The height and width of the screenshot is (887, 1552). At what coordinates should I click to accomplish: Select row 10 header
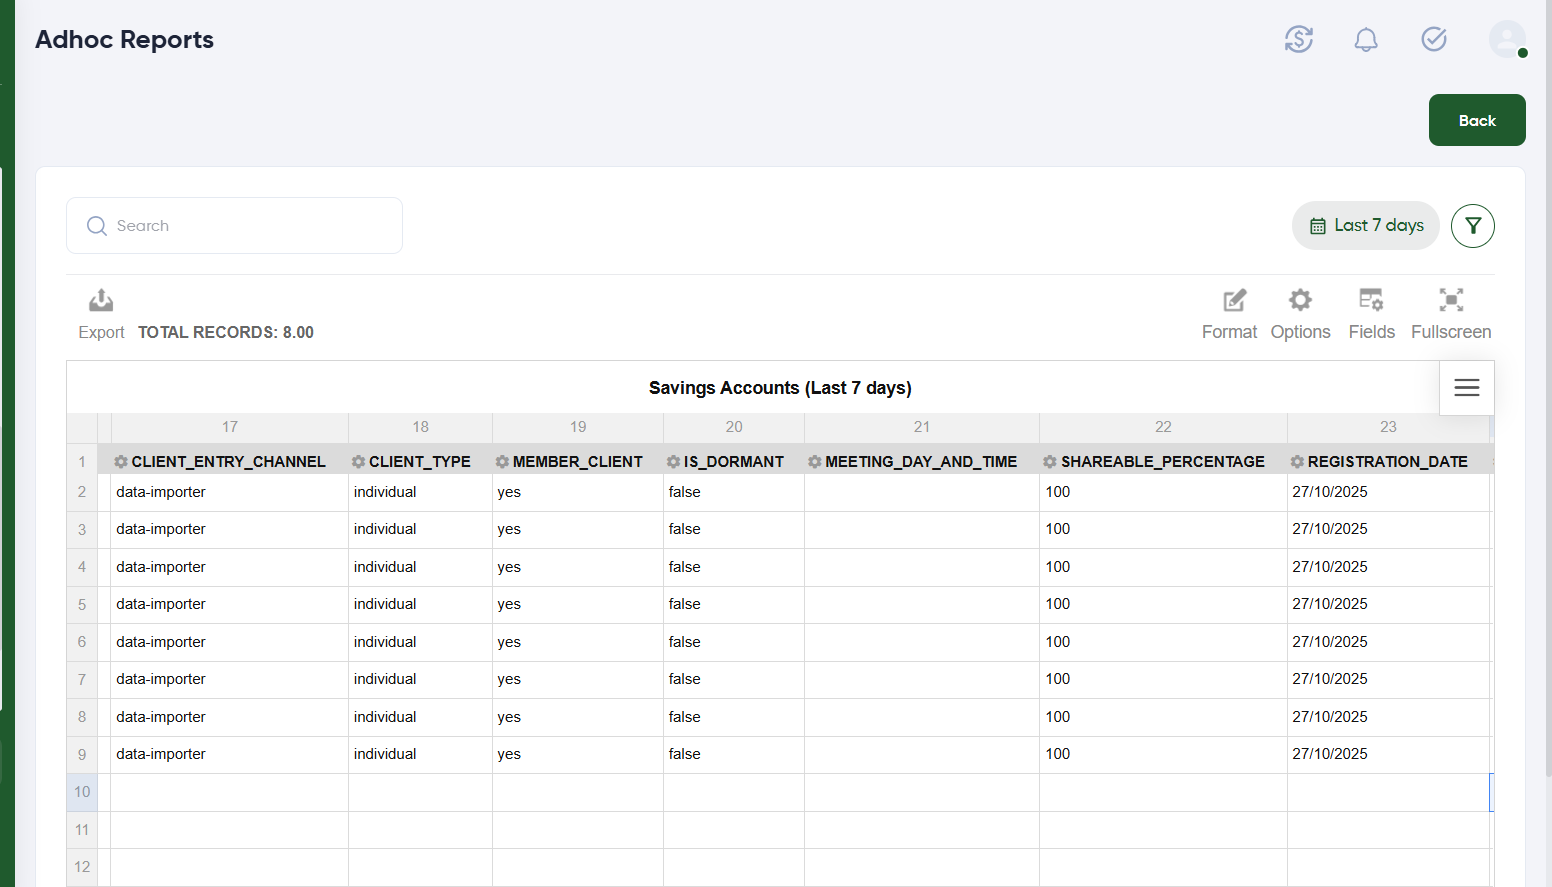[x=82, y=792]
